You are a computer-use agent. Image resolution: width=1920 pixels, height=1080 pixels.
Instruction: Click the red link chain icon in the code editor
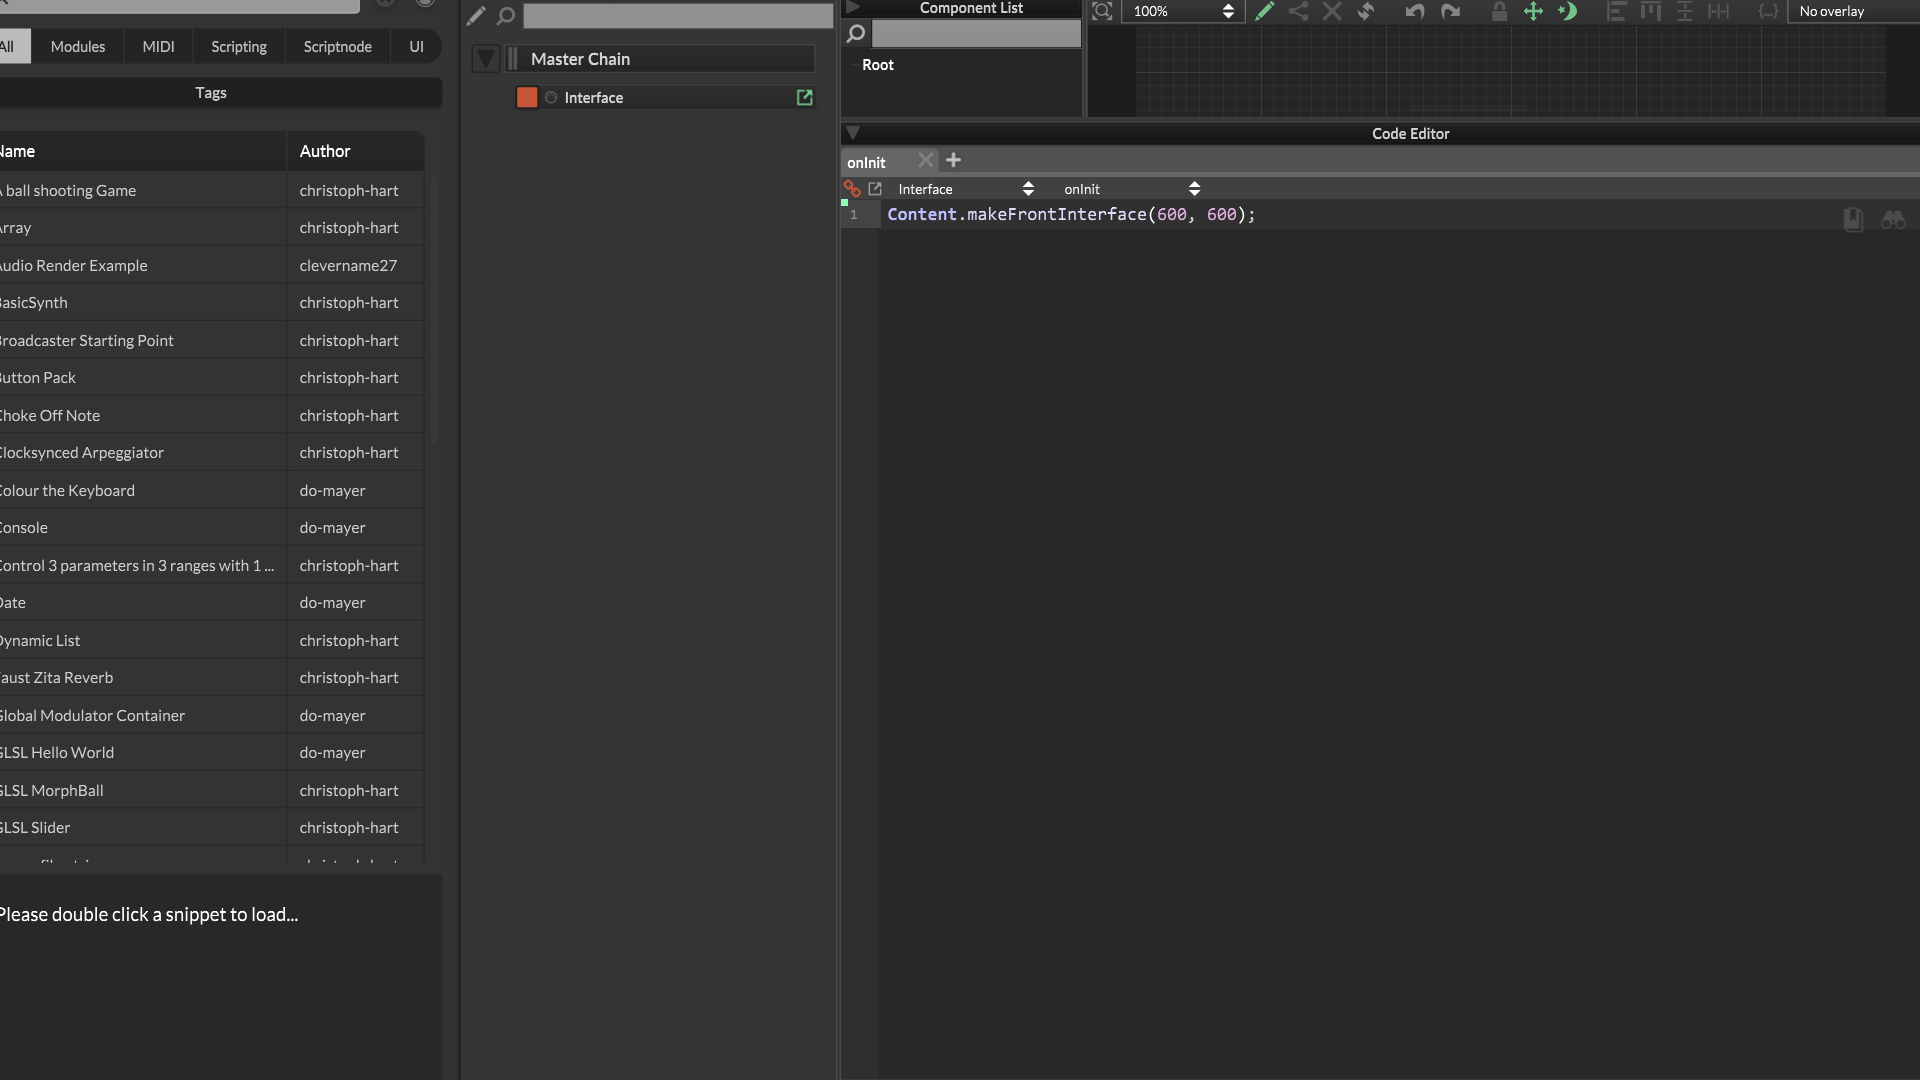pos(852,188)
